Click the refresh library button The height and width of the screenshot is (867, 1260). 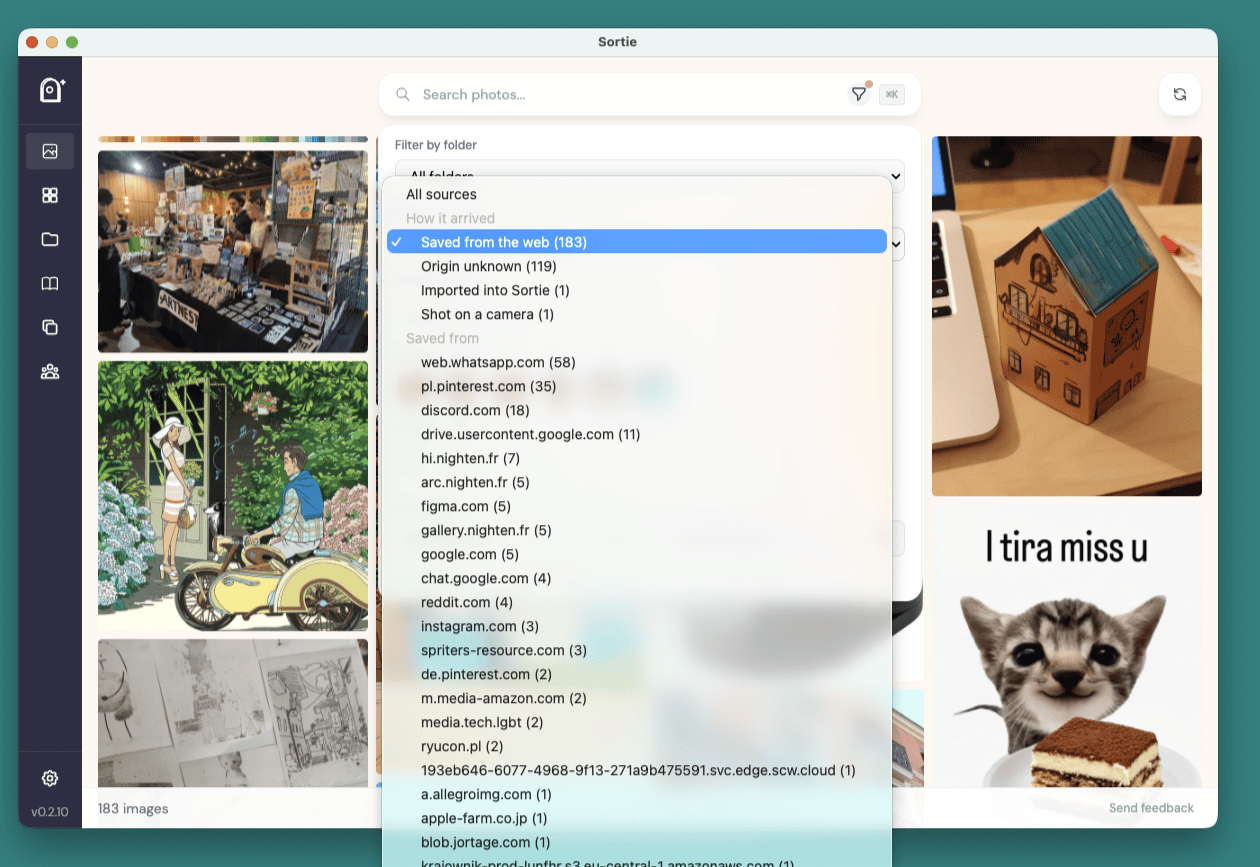(x=1180, y=94)
